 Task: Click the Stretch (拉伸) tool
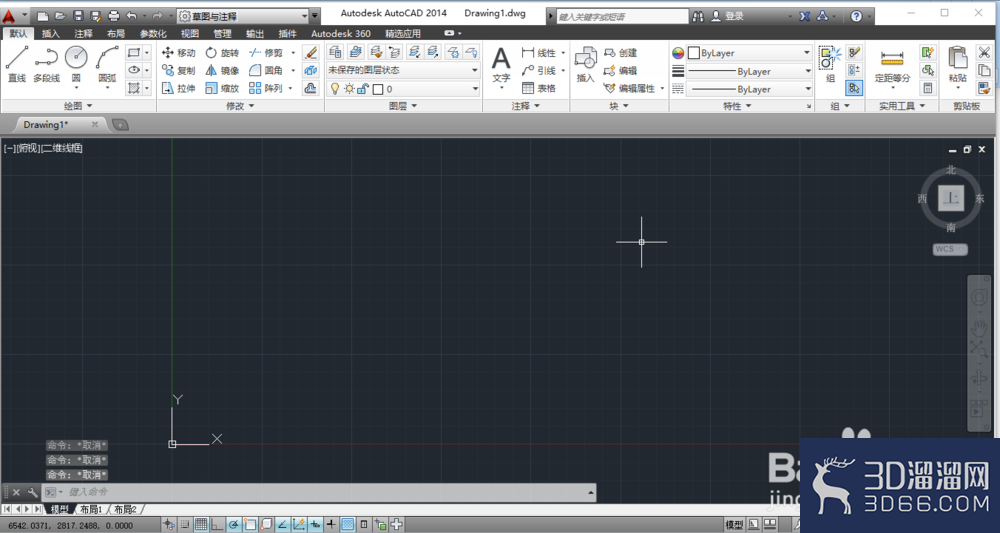click(x=179, y=89)
